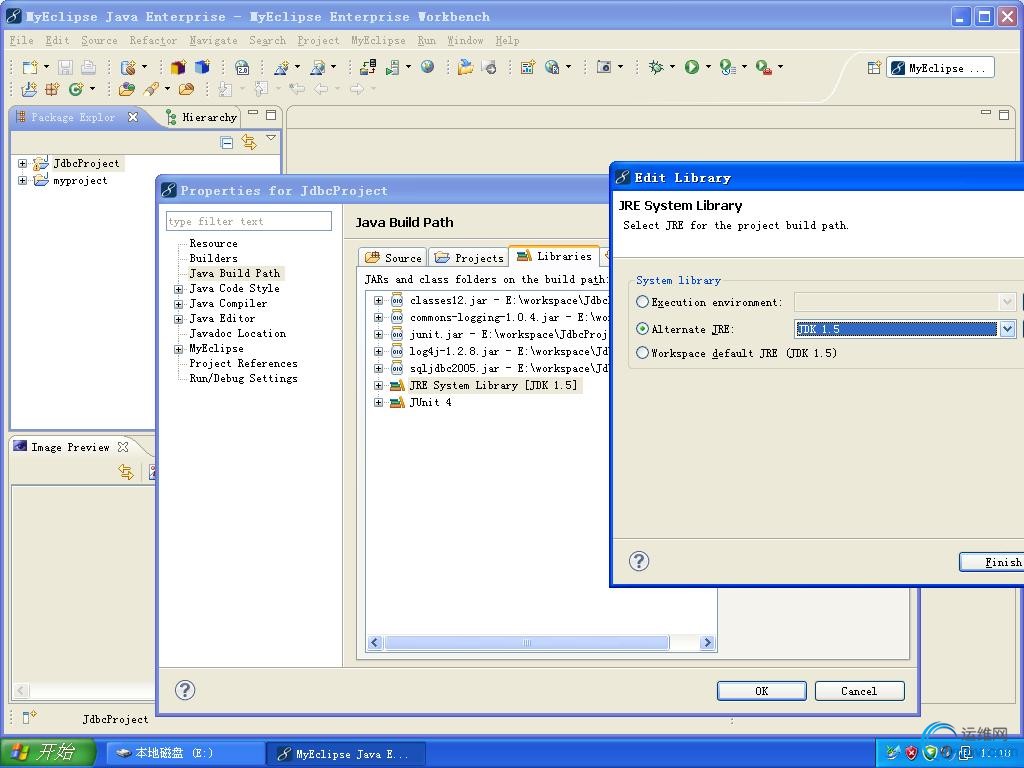
Task: Open the web browser globe icon
Action: [427, 67]
